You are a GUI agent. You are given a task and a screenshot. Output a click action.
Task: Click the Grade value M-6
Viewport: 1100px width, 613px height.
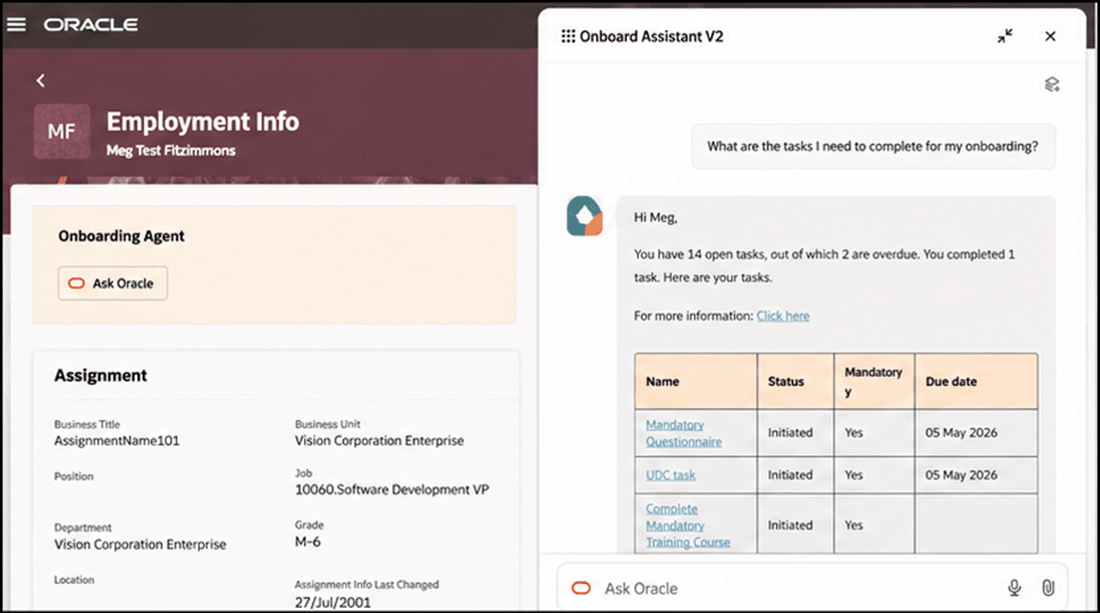tap(308, 541)
